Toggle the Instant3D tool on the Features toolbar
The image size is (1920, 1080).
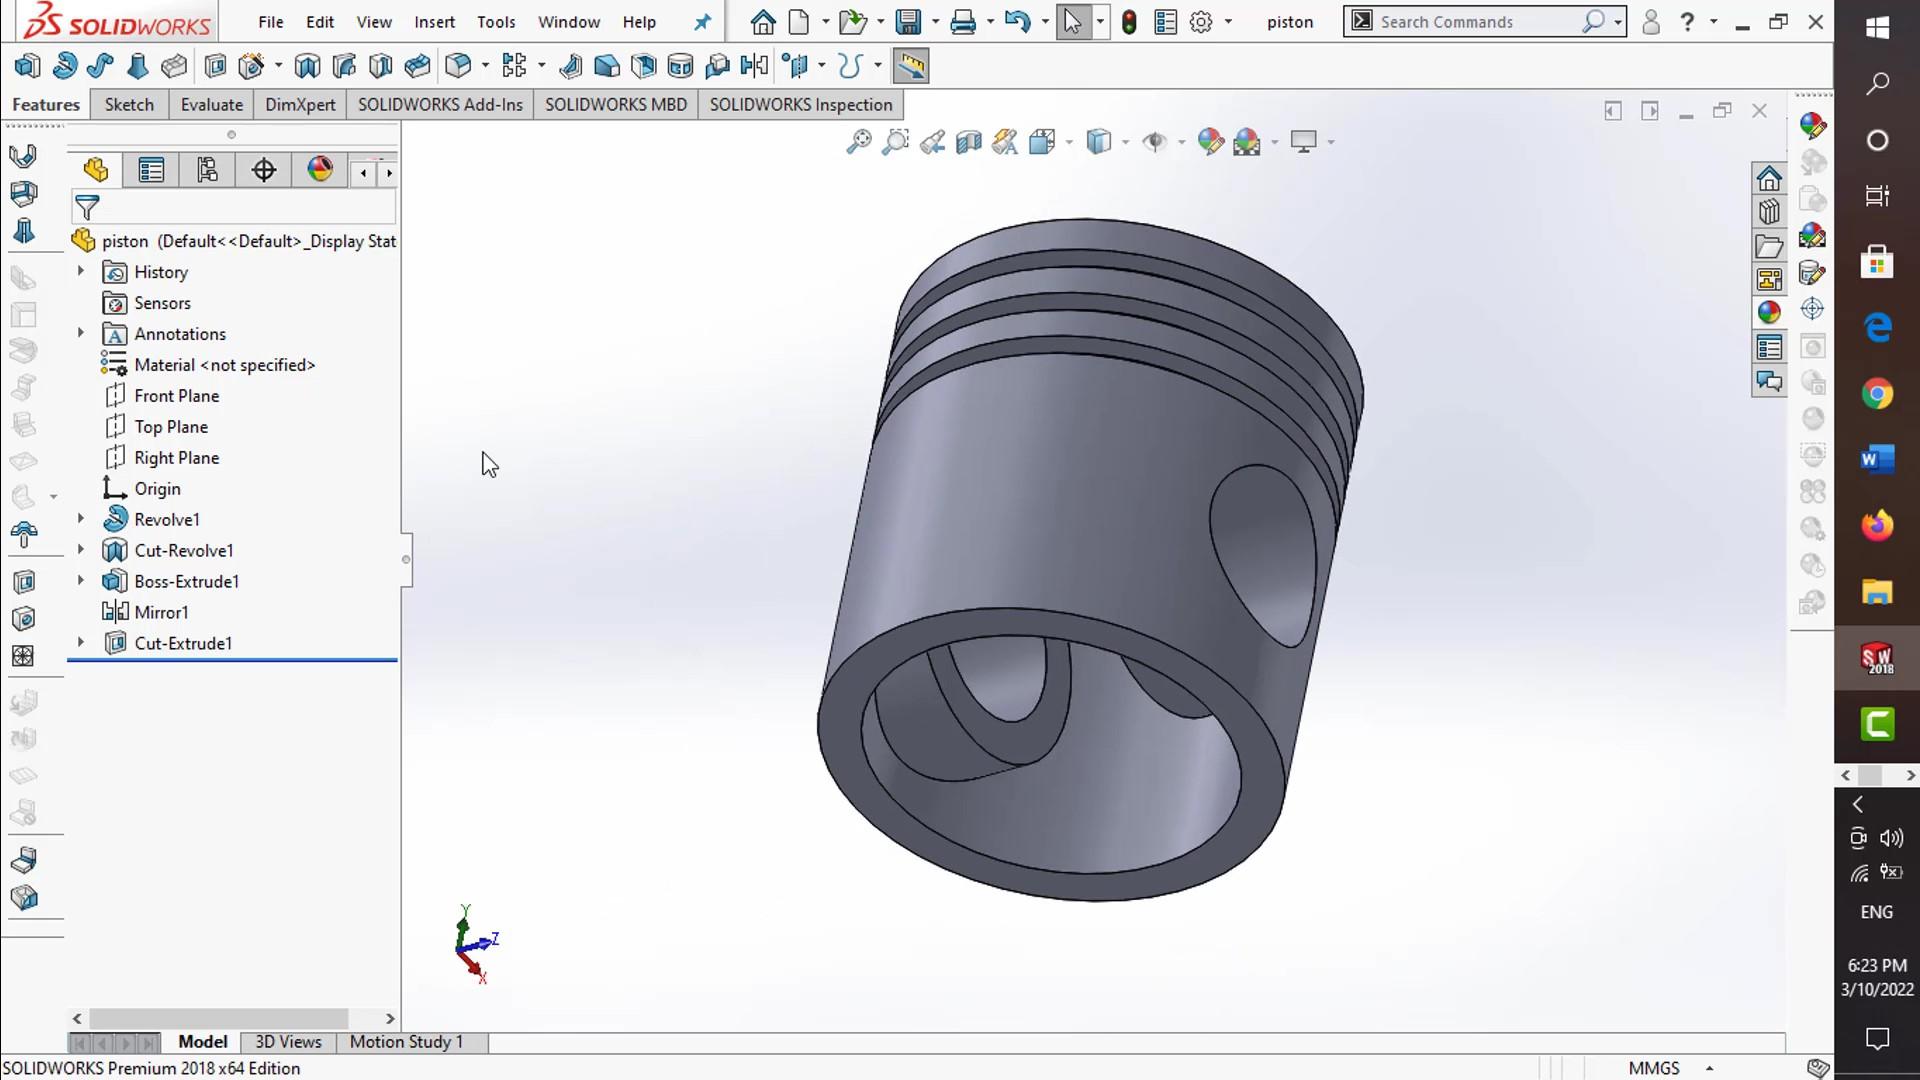click(912, 65)
